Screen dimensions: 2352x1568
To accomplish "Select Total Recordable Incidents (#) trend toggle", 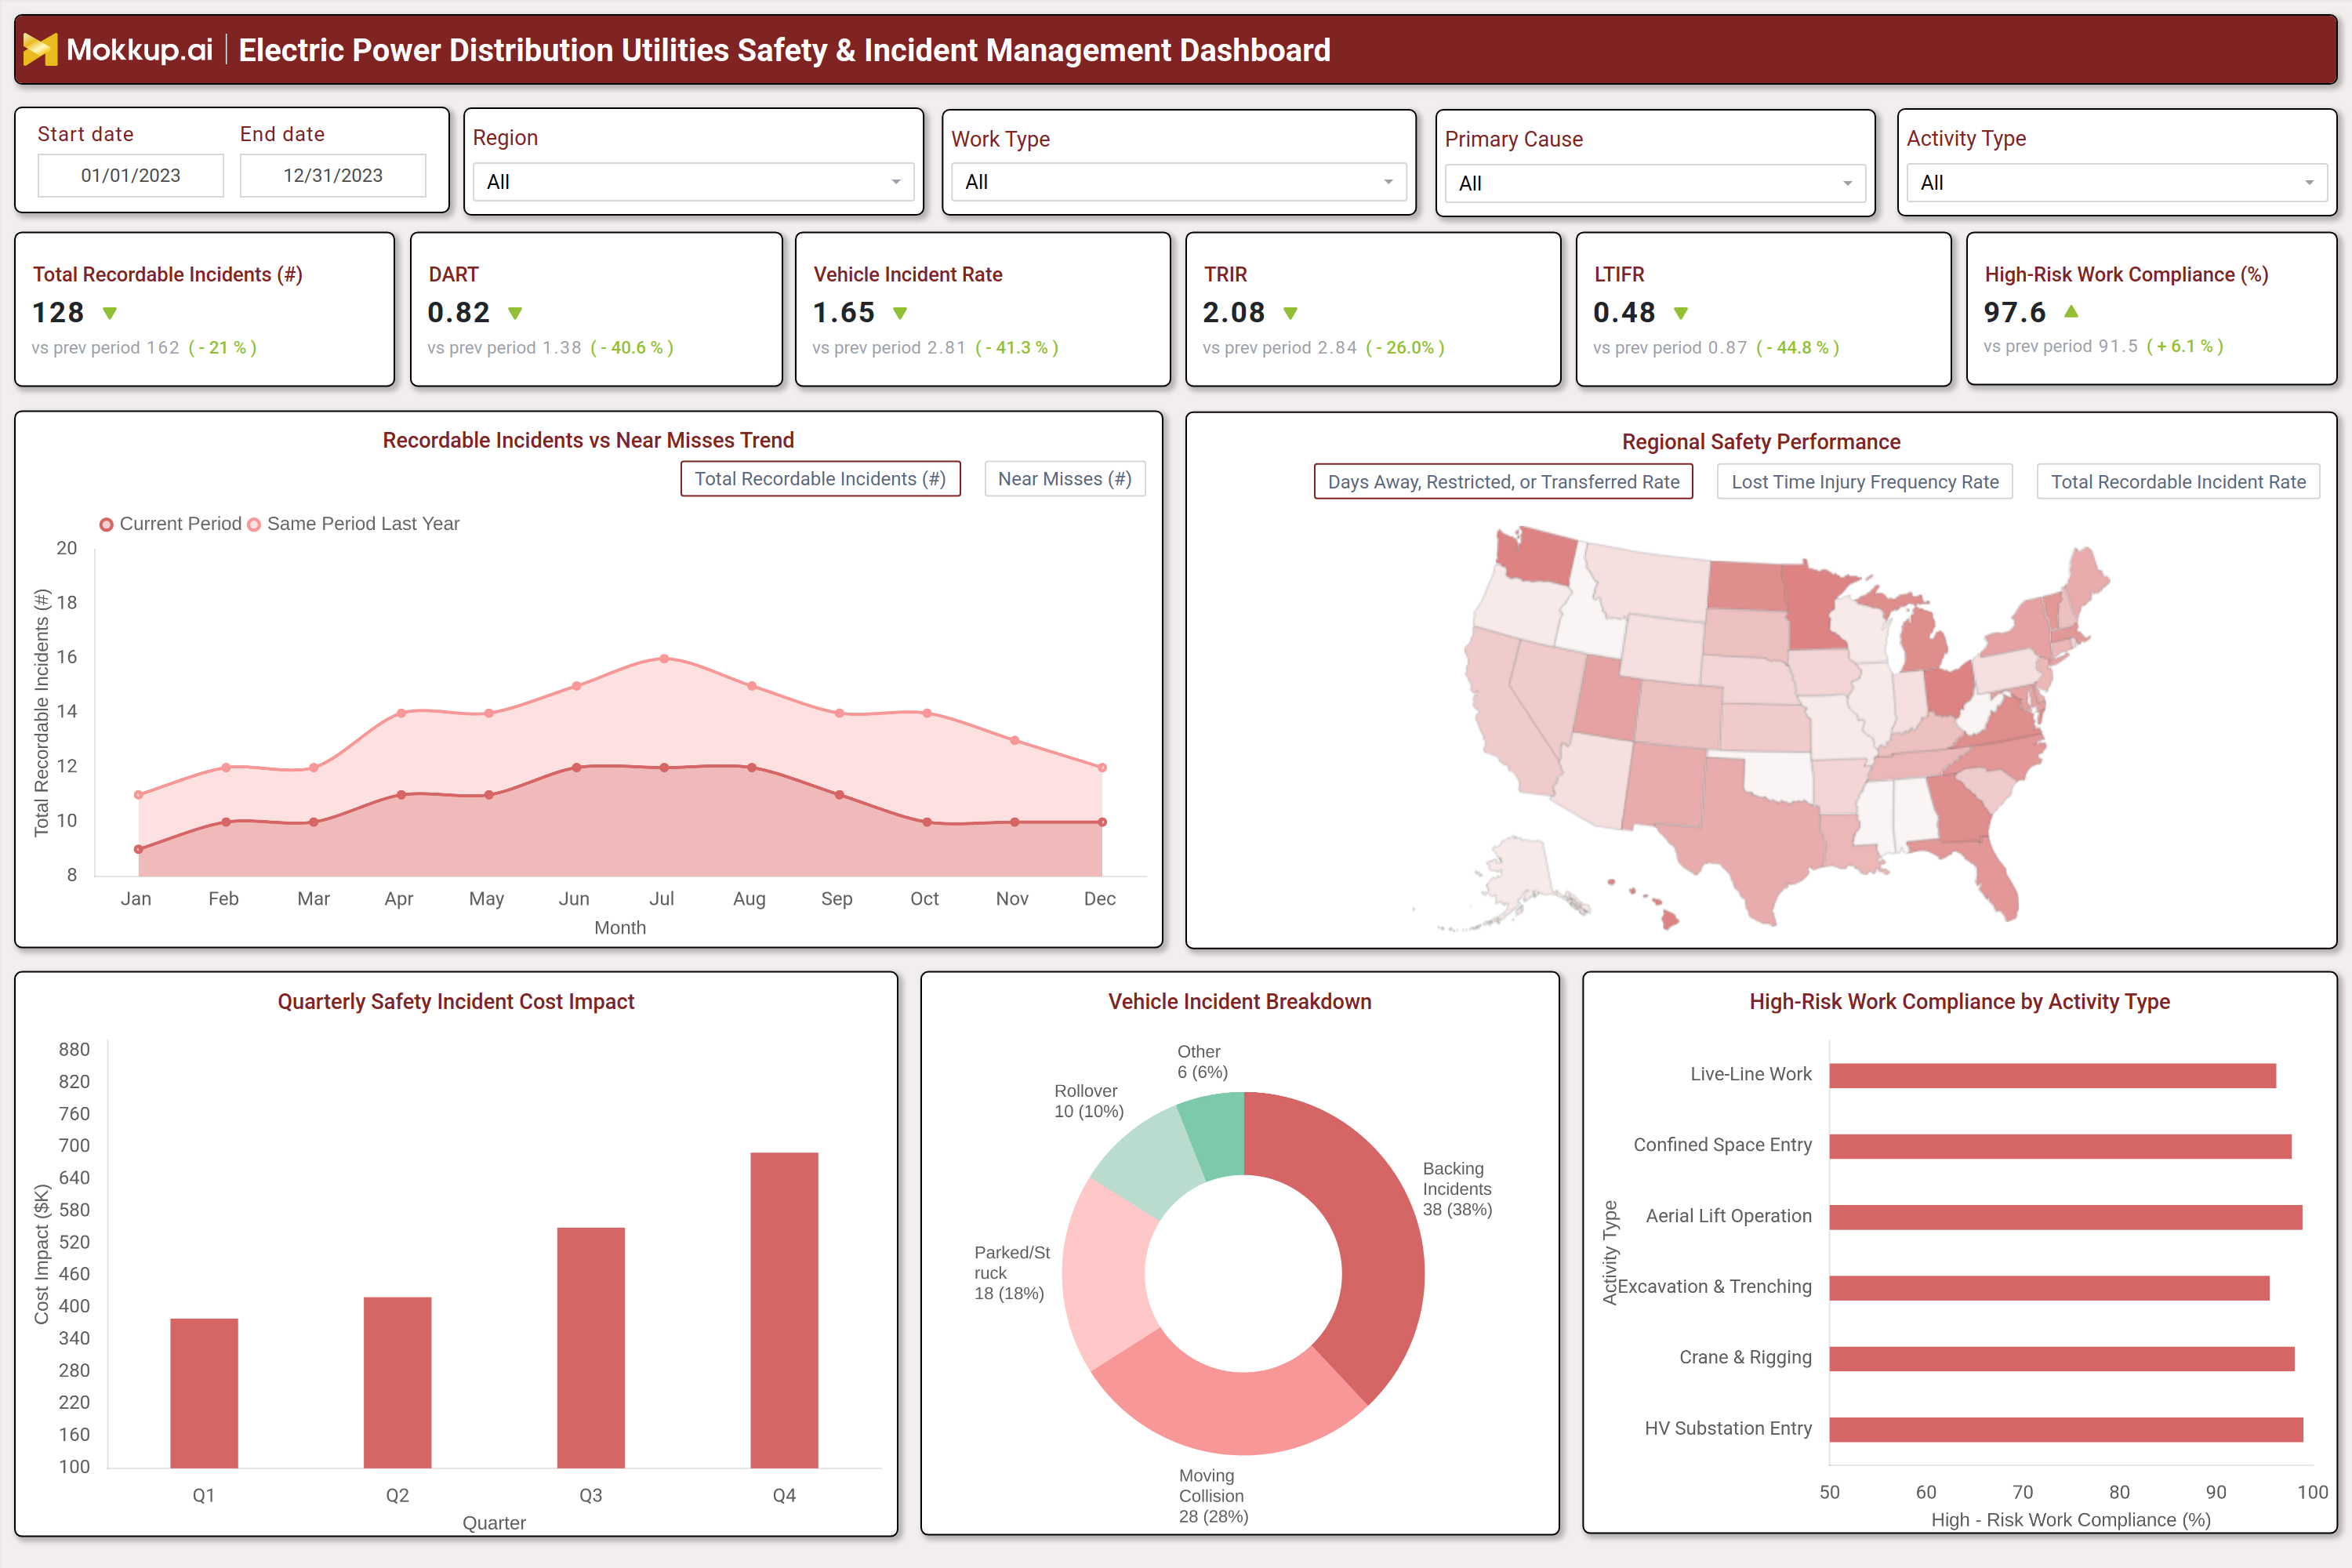I will pos(820,479).
